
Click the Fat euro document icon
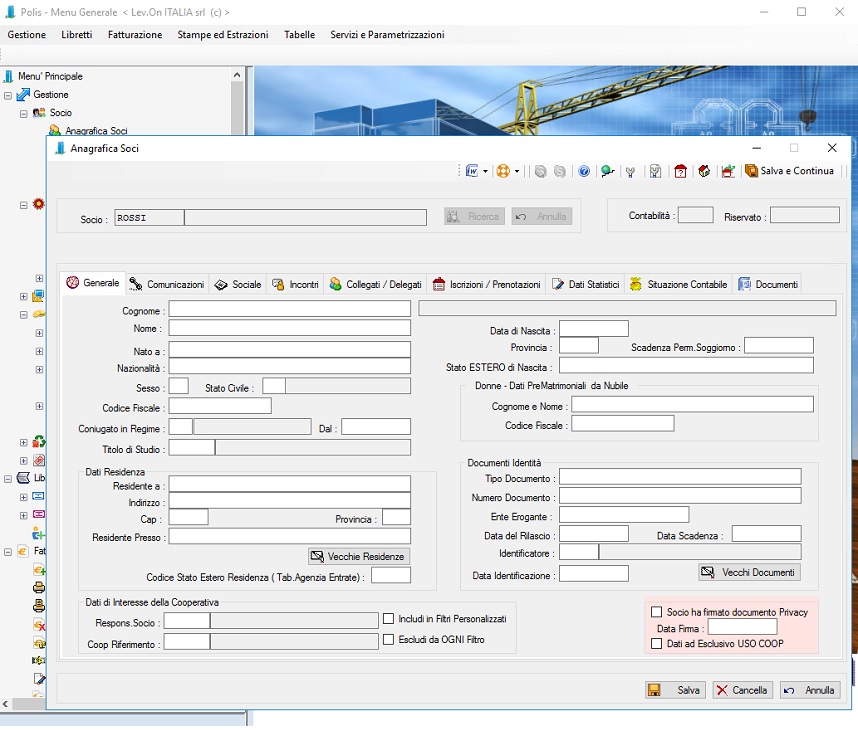click(x=23, y=551)
